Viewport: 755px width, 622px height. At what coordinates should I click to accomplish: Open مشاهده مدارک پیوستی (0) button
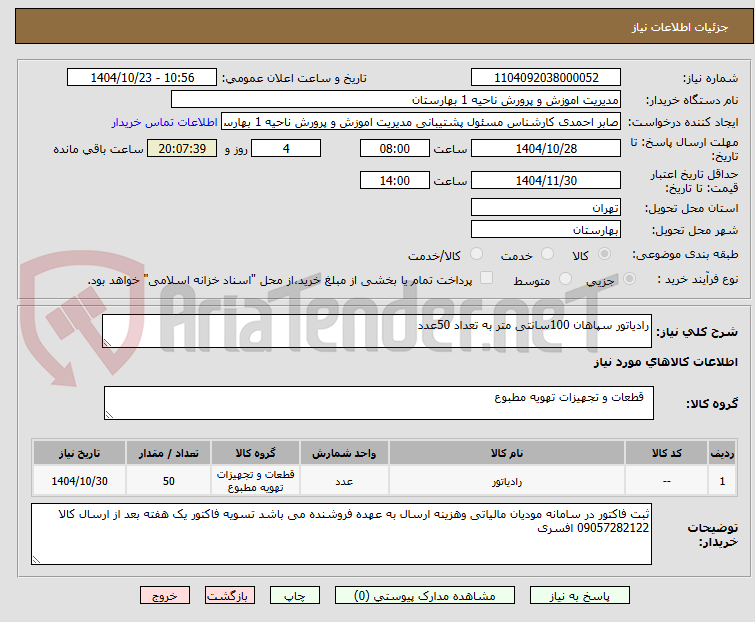point(425,596)
